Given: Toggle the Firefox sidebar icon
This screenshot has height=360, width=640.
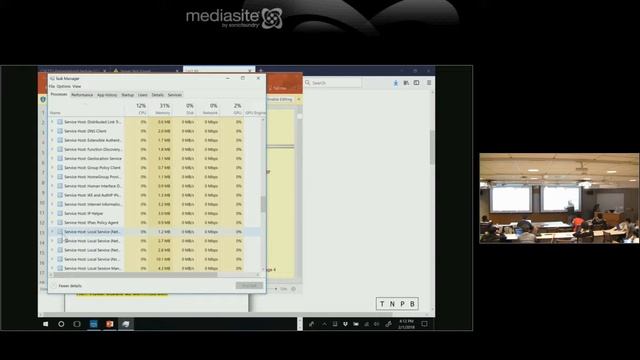Looking at the screenshot, I should click(416, 83).
